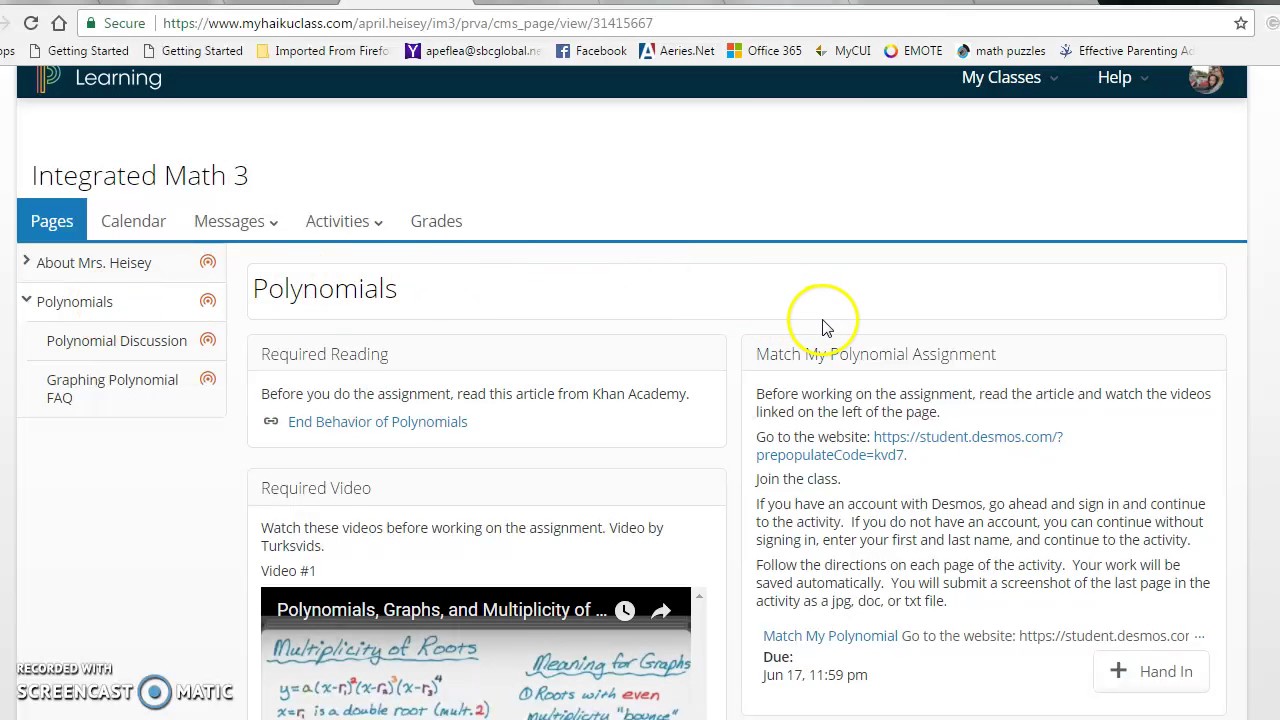Screen dimensions: 1280x720
Task: Click the Share arrow icon on video
Action: (x=661, y=610)
